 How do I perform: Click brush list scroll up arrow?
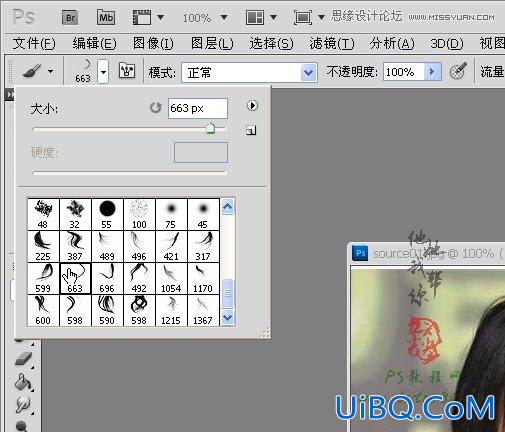pos(227,207)
